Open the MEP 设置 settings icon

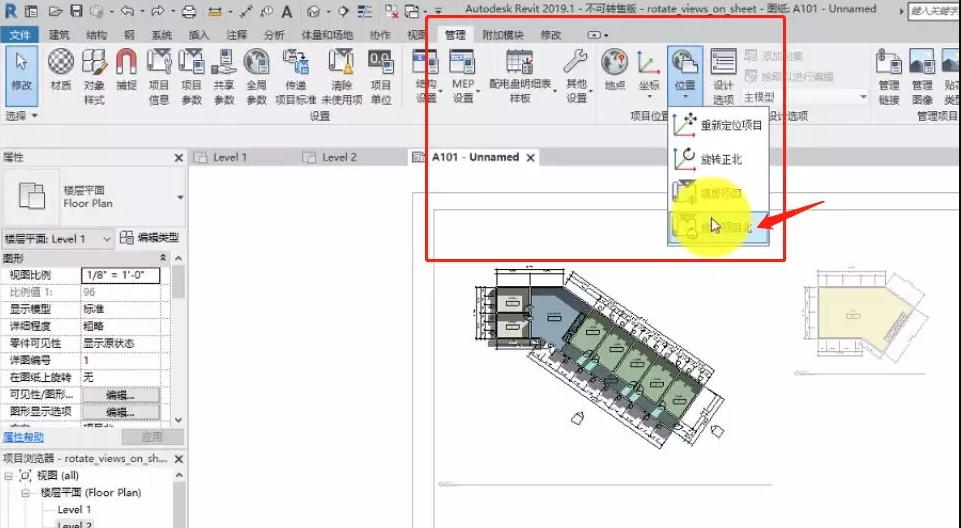coord(463,77)
